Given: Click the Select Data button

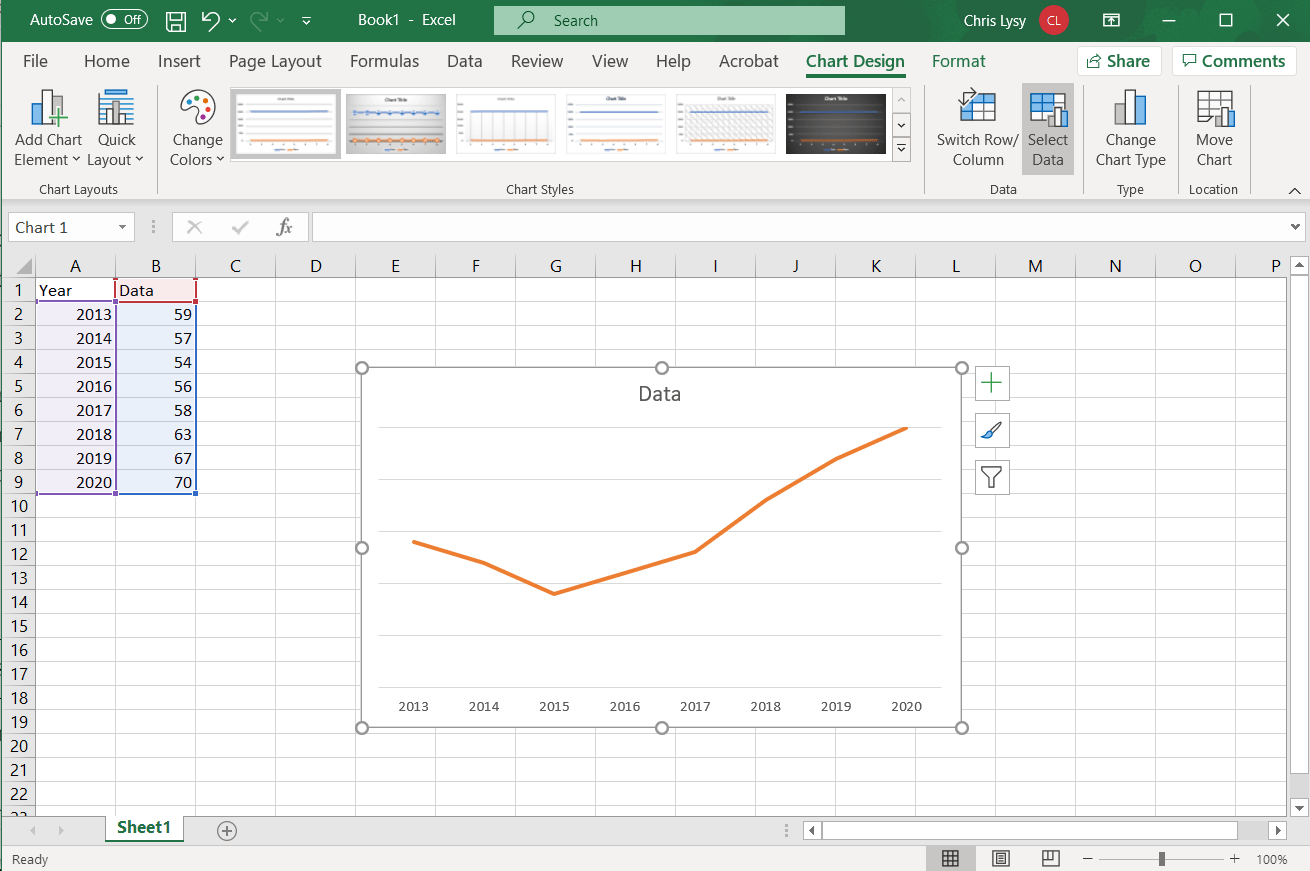Looking at the screenshot, I should 1048,128.
